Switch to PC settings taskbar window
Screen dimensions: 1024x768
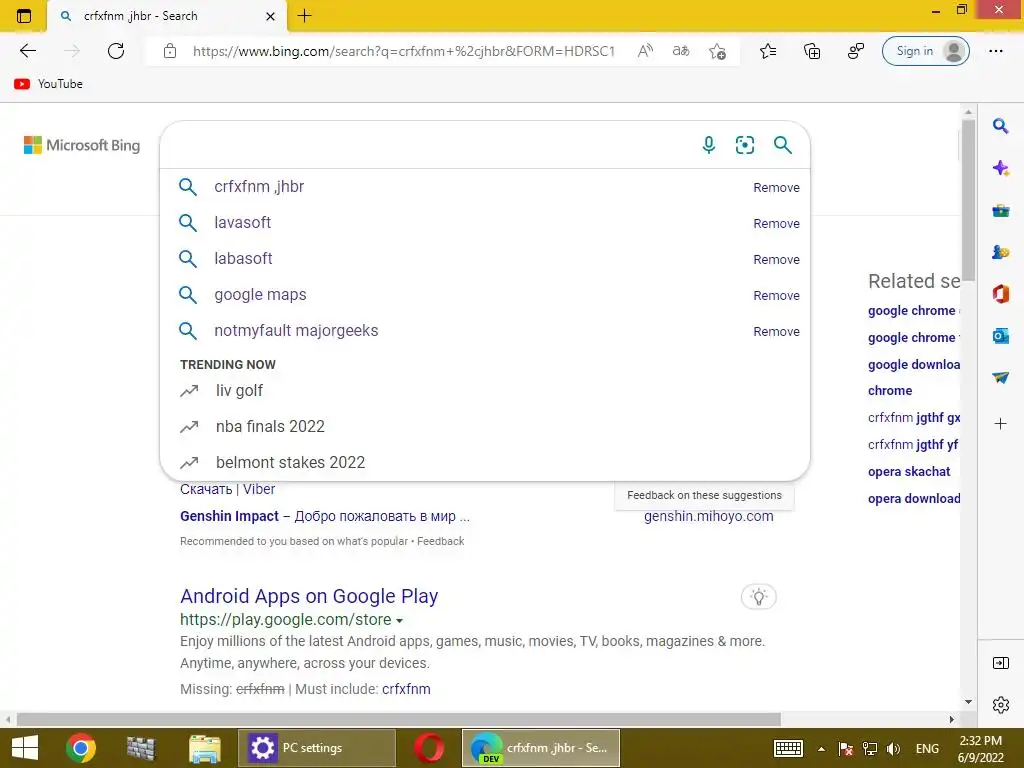pyautogui.click(x=317, y=748)
